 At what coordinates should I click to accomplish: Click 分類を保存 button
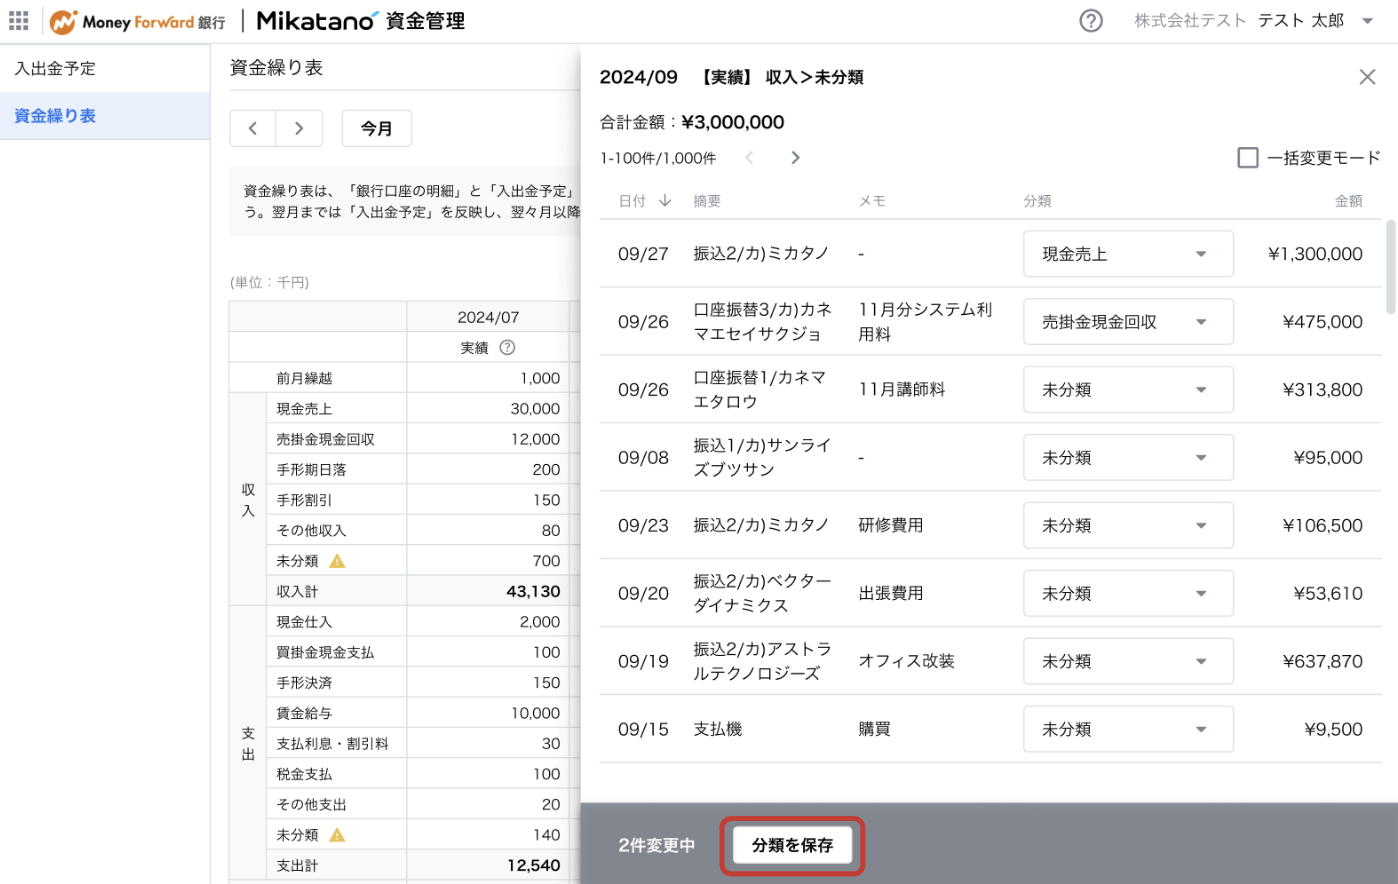(x=792, y=846)
